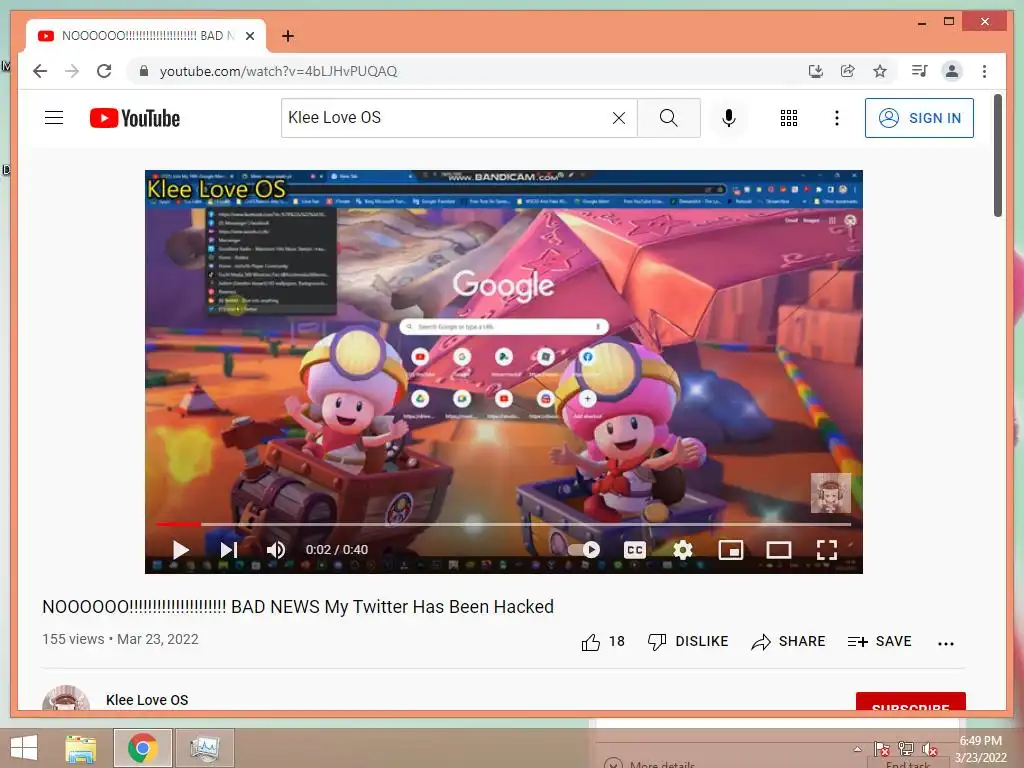Open a new browser tab
The height and width of the screenshot is (768, 1024).
(x=287, y=36)
